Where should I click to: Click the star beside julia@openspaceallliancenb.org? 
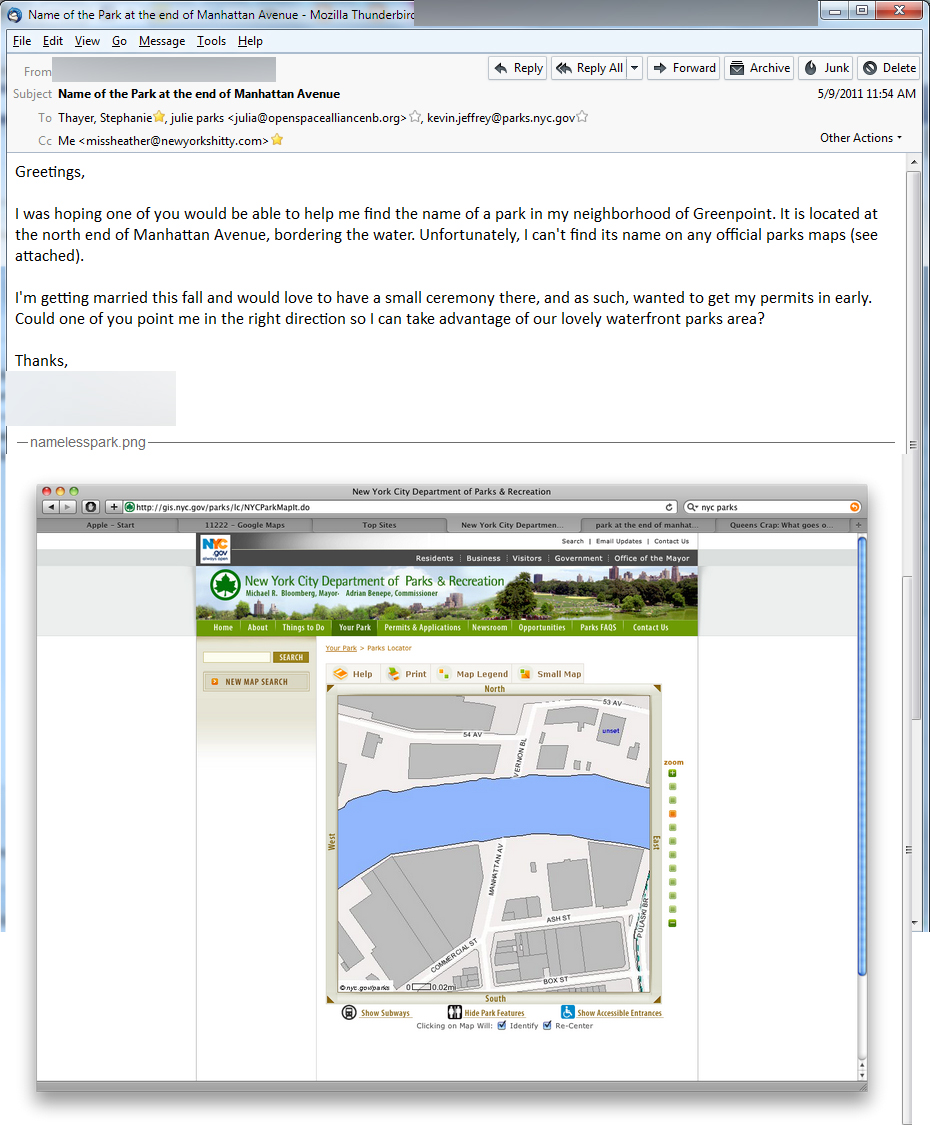click(415, 117)
